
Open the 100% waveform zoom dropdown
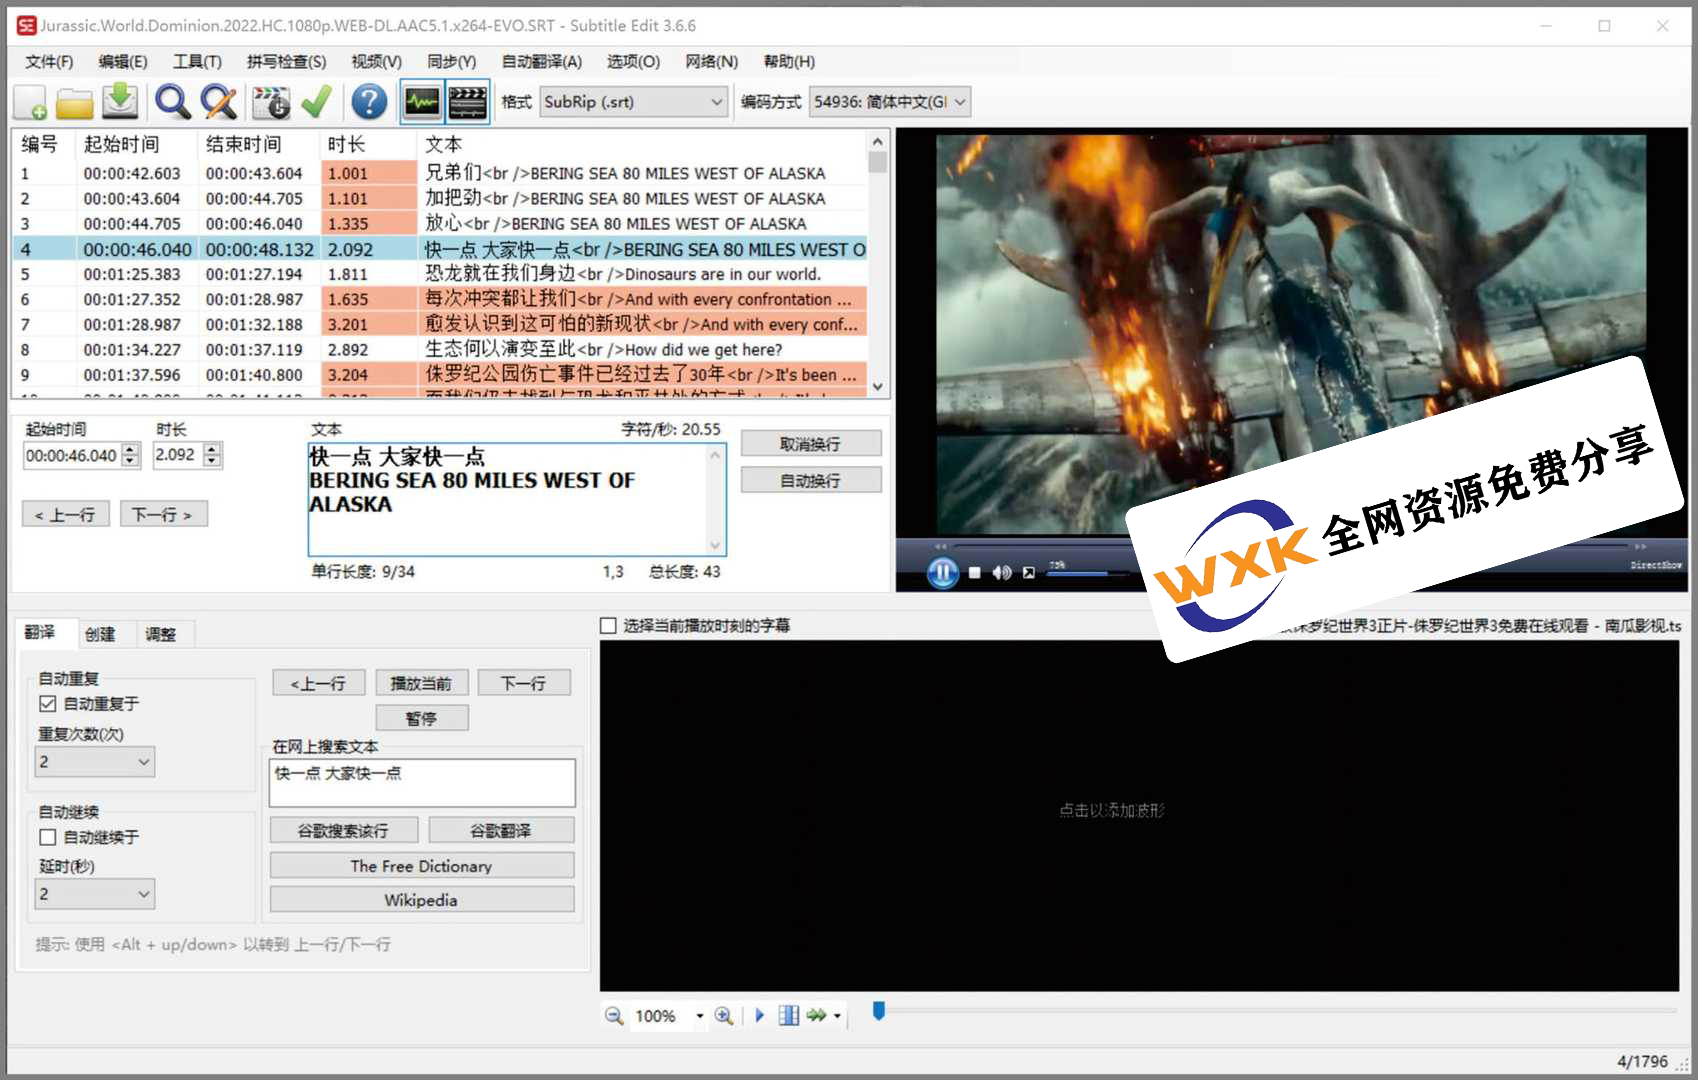click(x=699, y=1016)
